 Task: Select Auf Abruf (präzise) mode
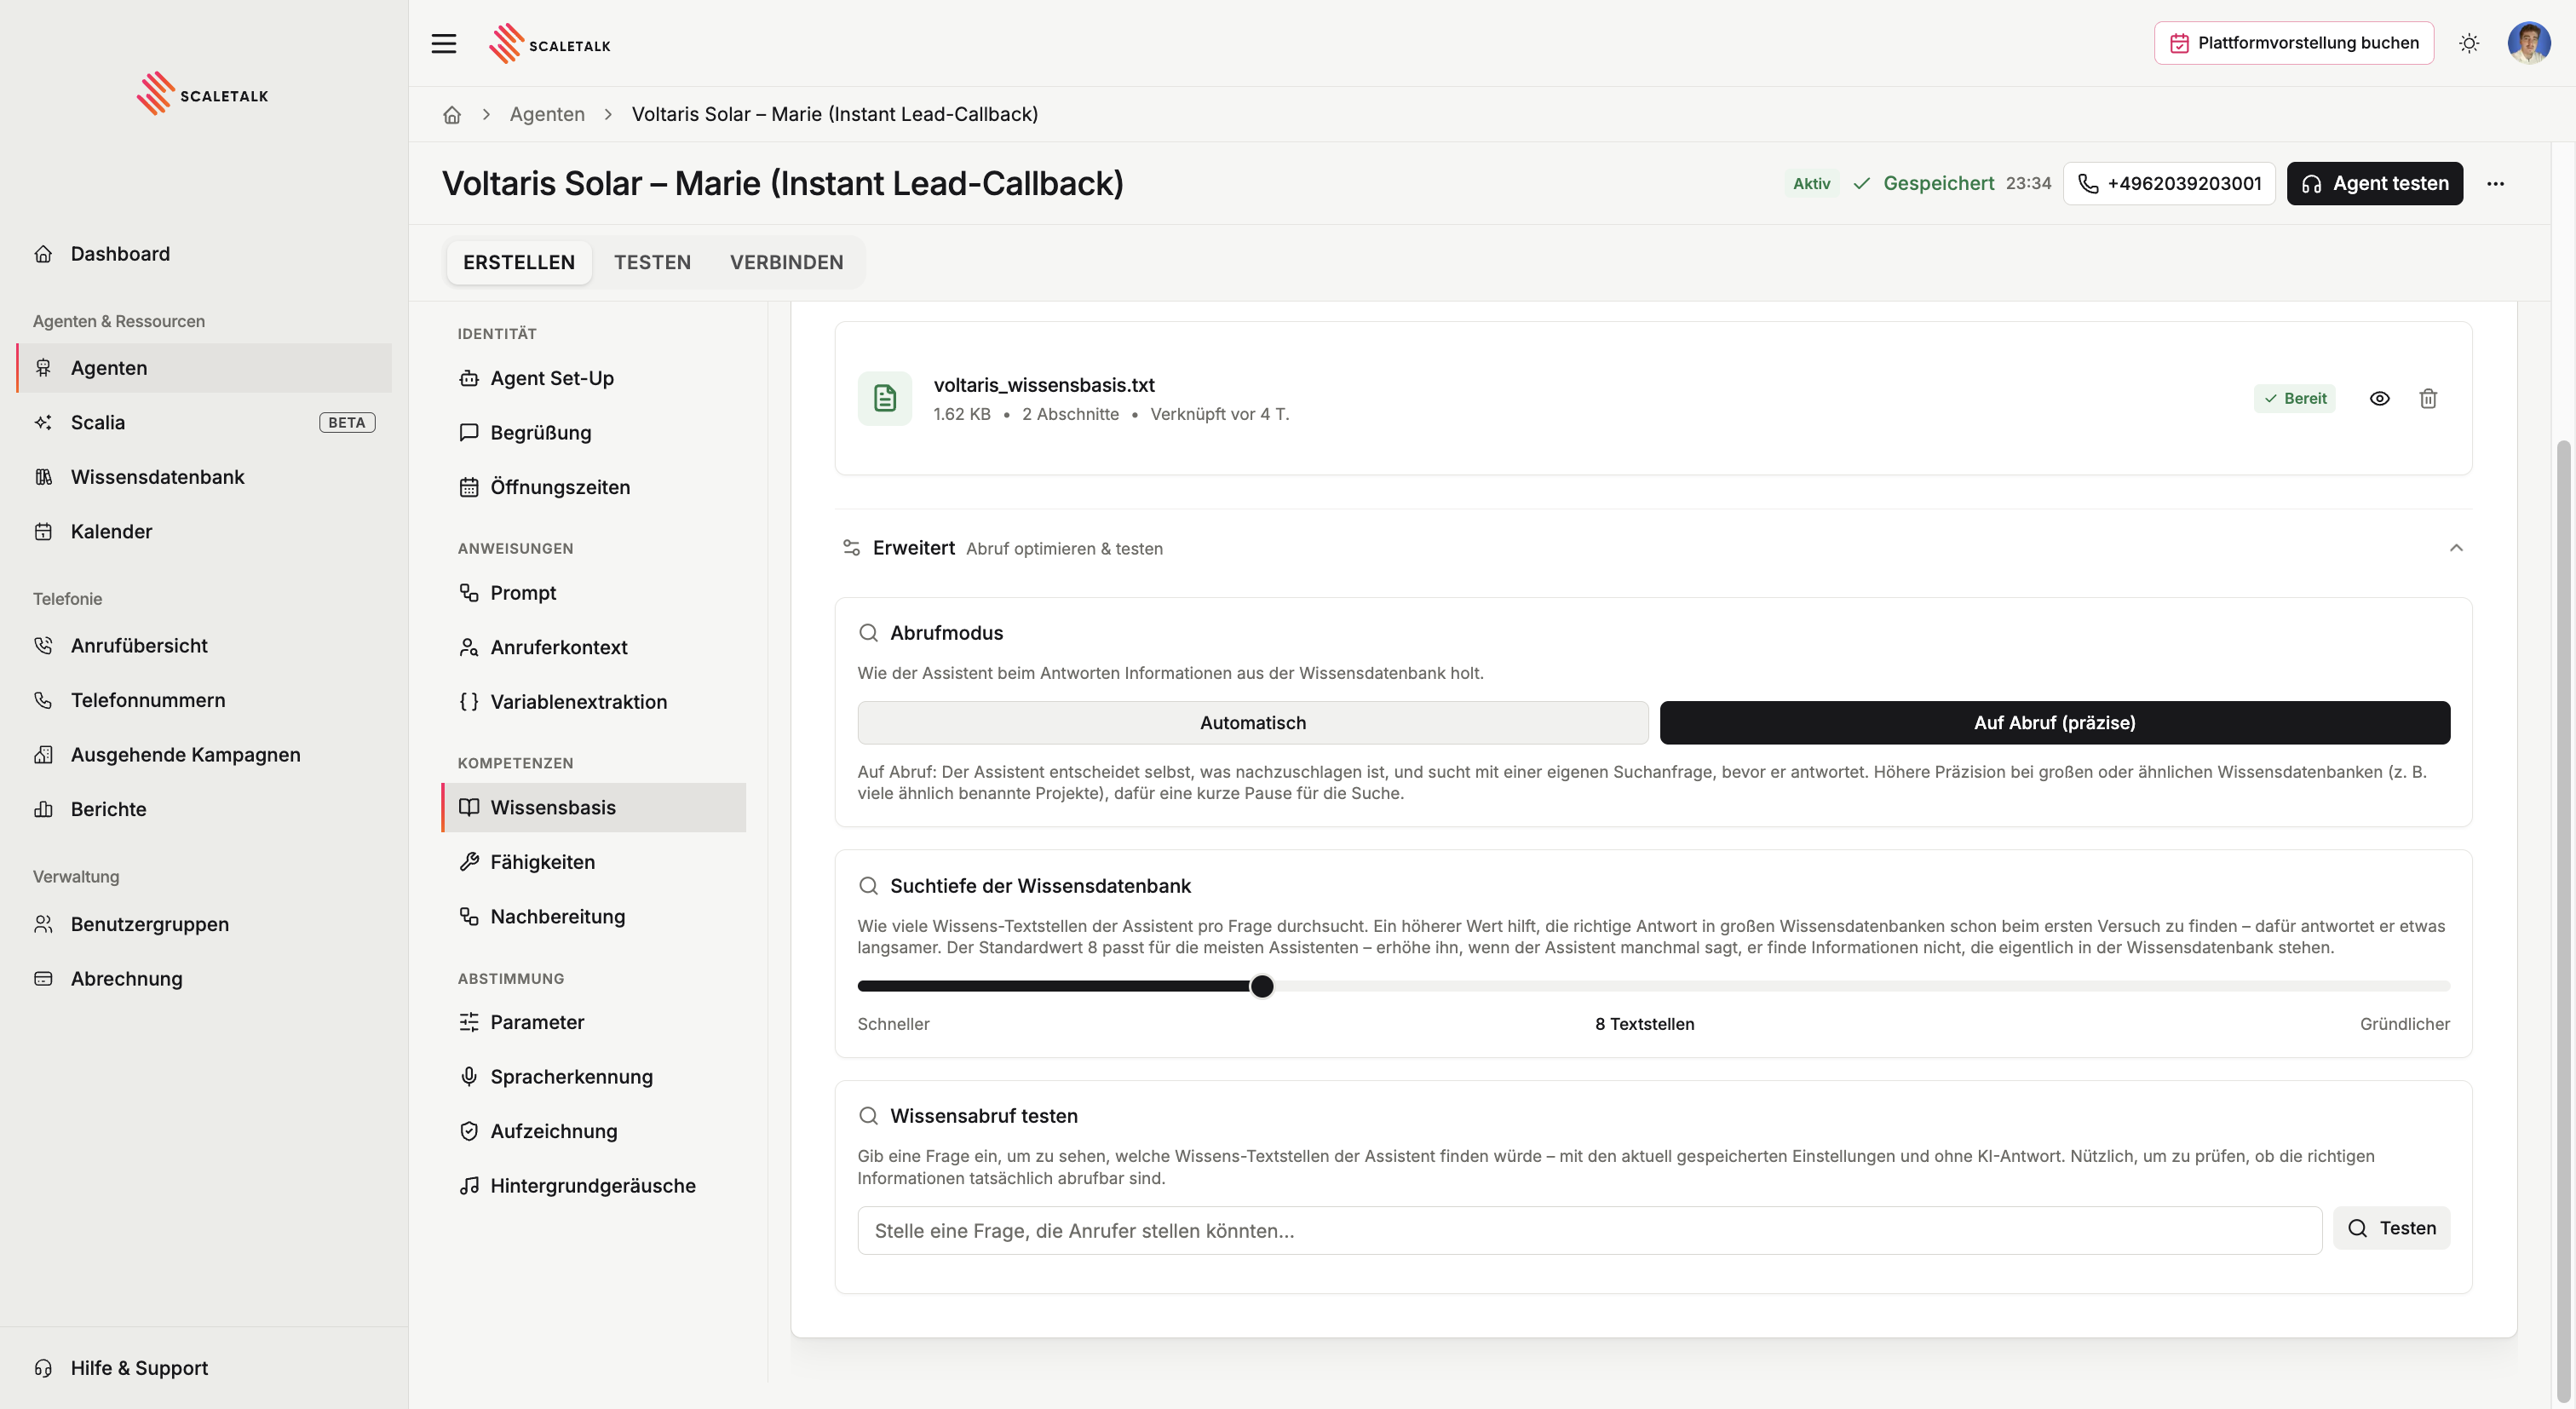click(x=2055, y=722)
